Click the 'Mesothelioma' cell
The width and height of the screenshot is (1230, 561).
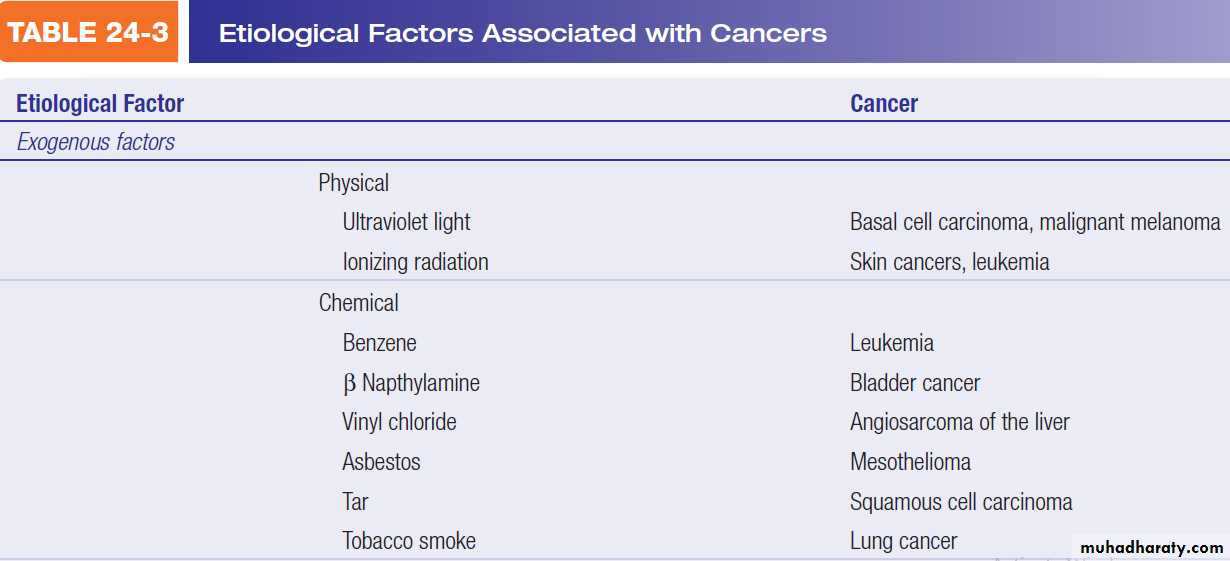(910, 462)
